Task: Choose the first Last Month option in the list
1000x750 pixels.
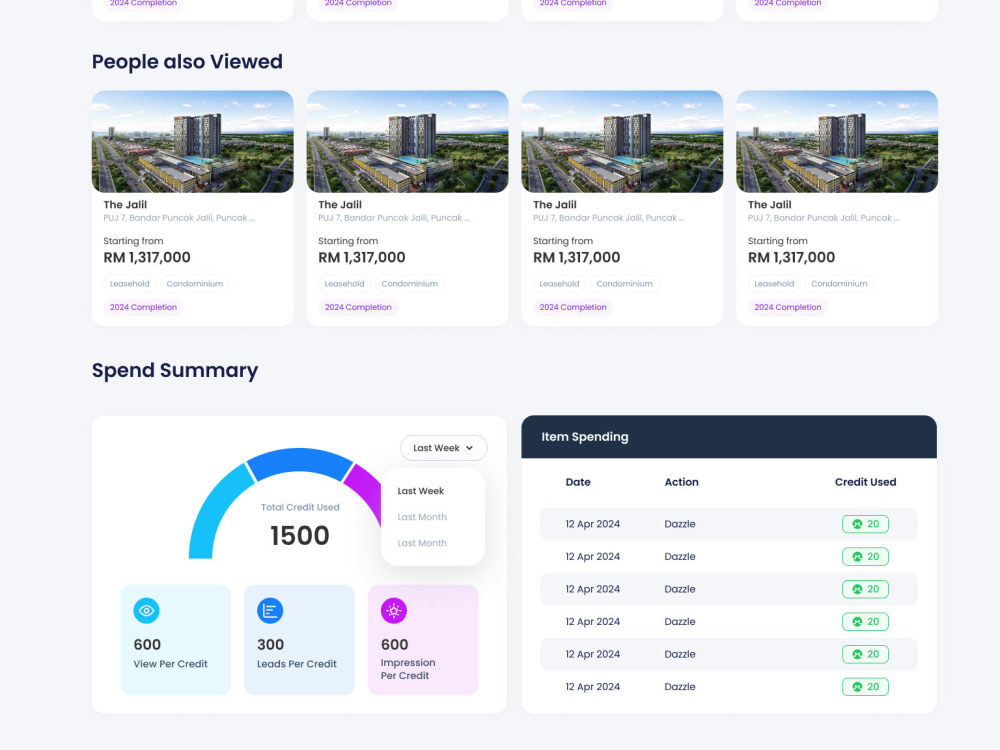Action: [422, 517]
